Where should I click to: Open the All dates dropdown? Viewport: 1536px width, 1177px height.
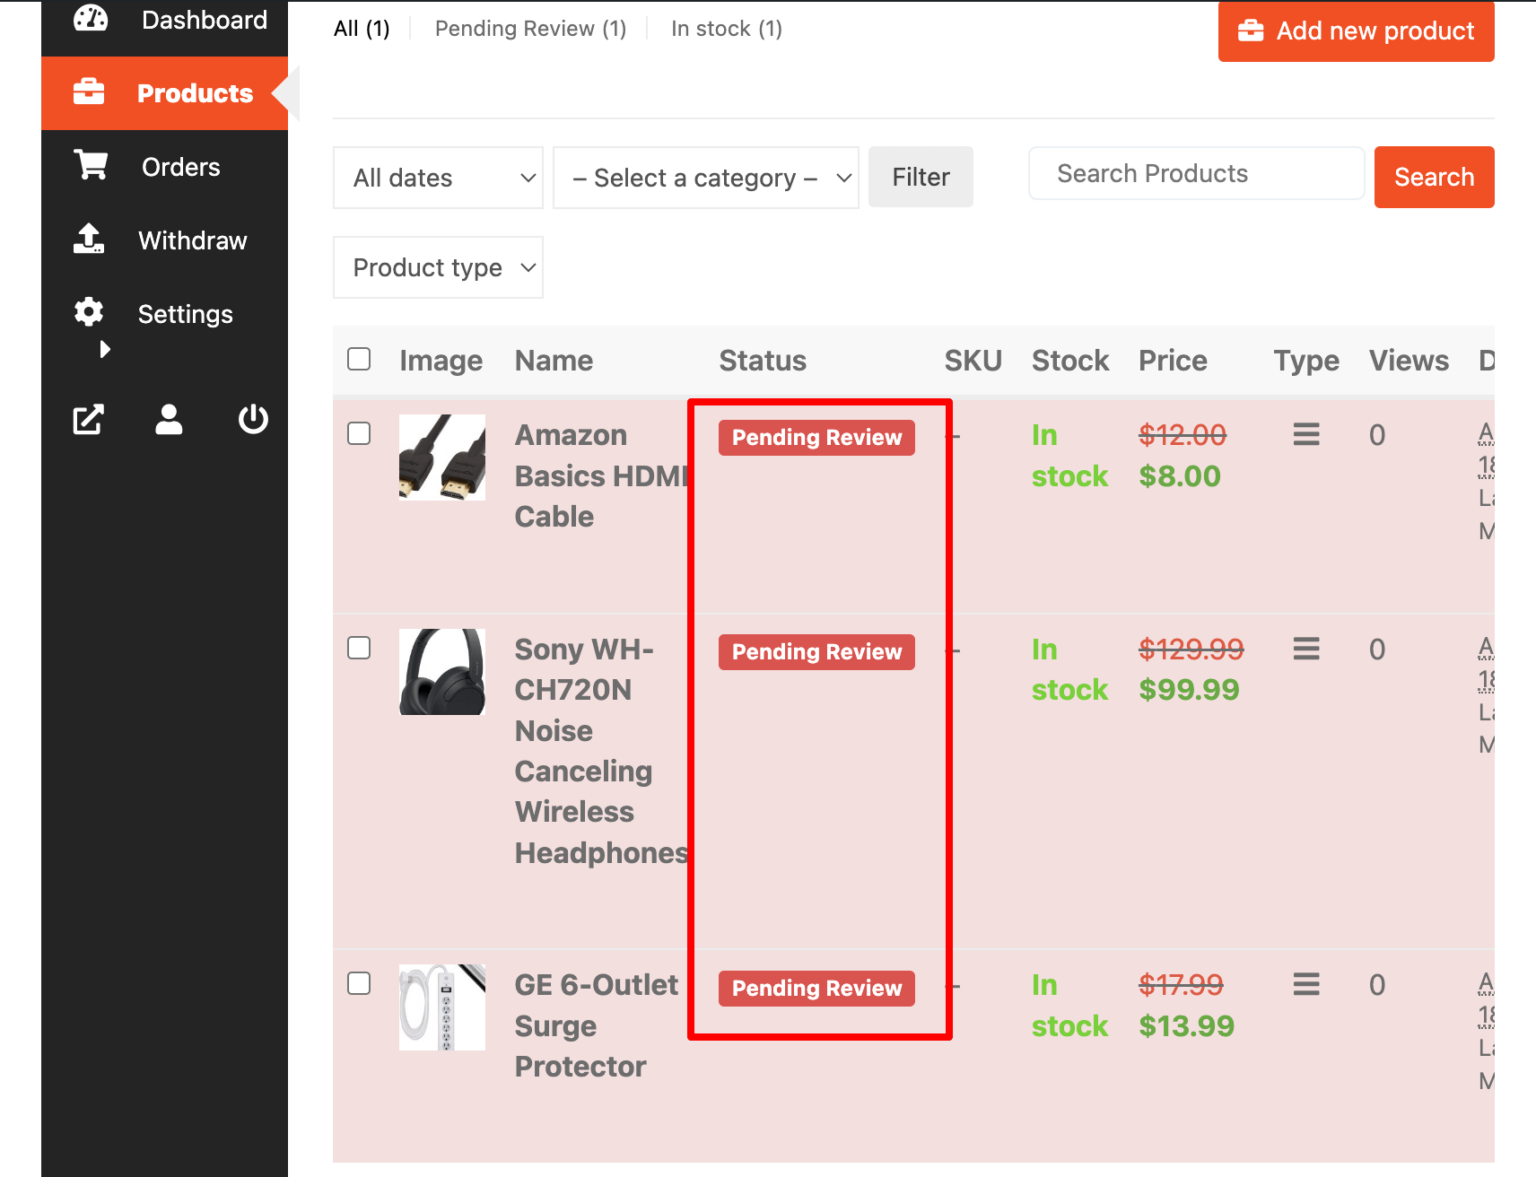pyautogui.click(x=437, y=177)
